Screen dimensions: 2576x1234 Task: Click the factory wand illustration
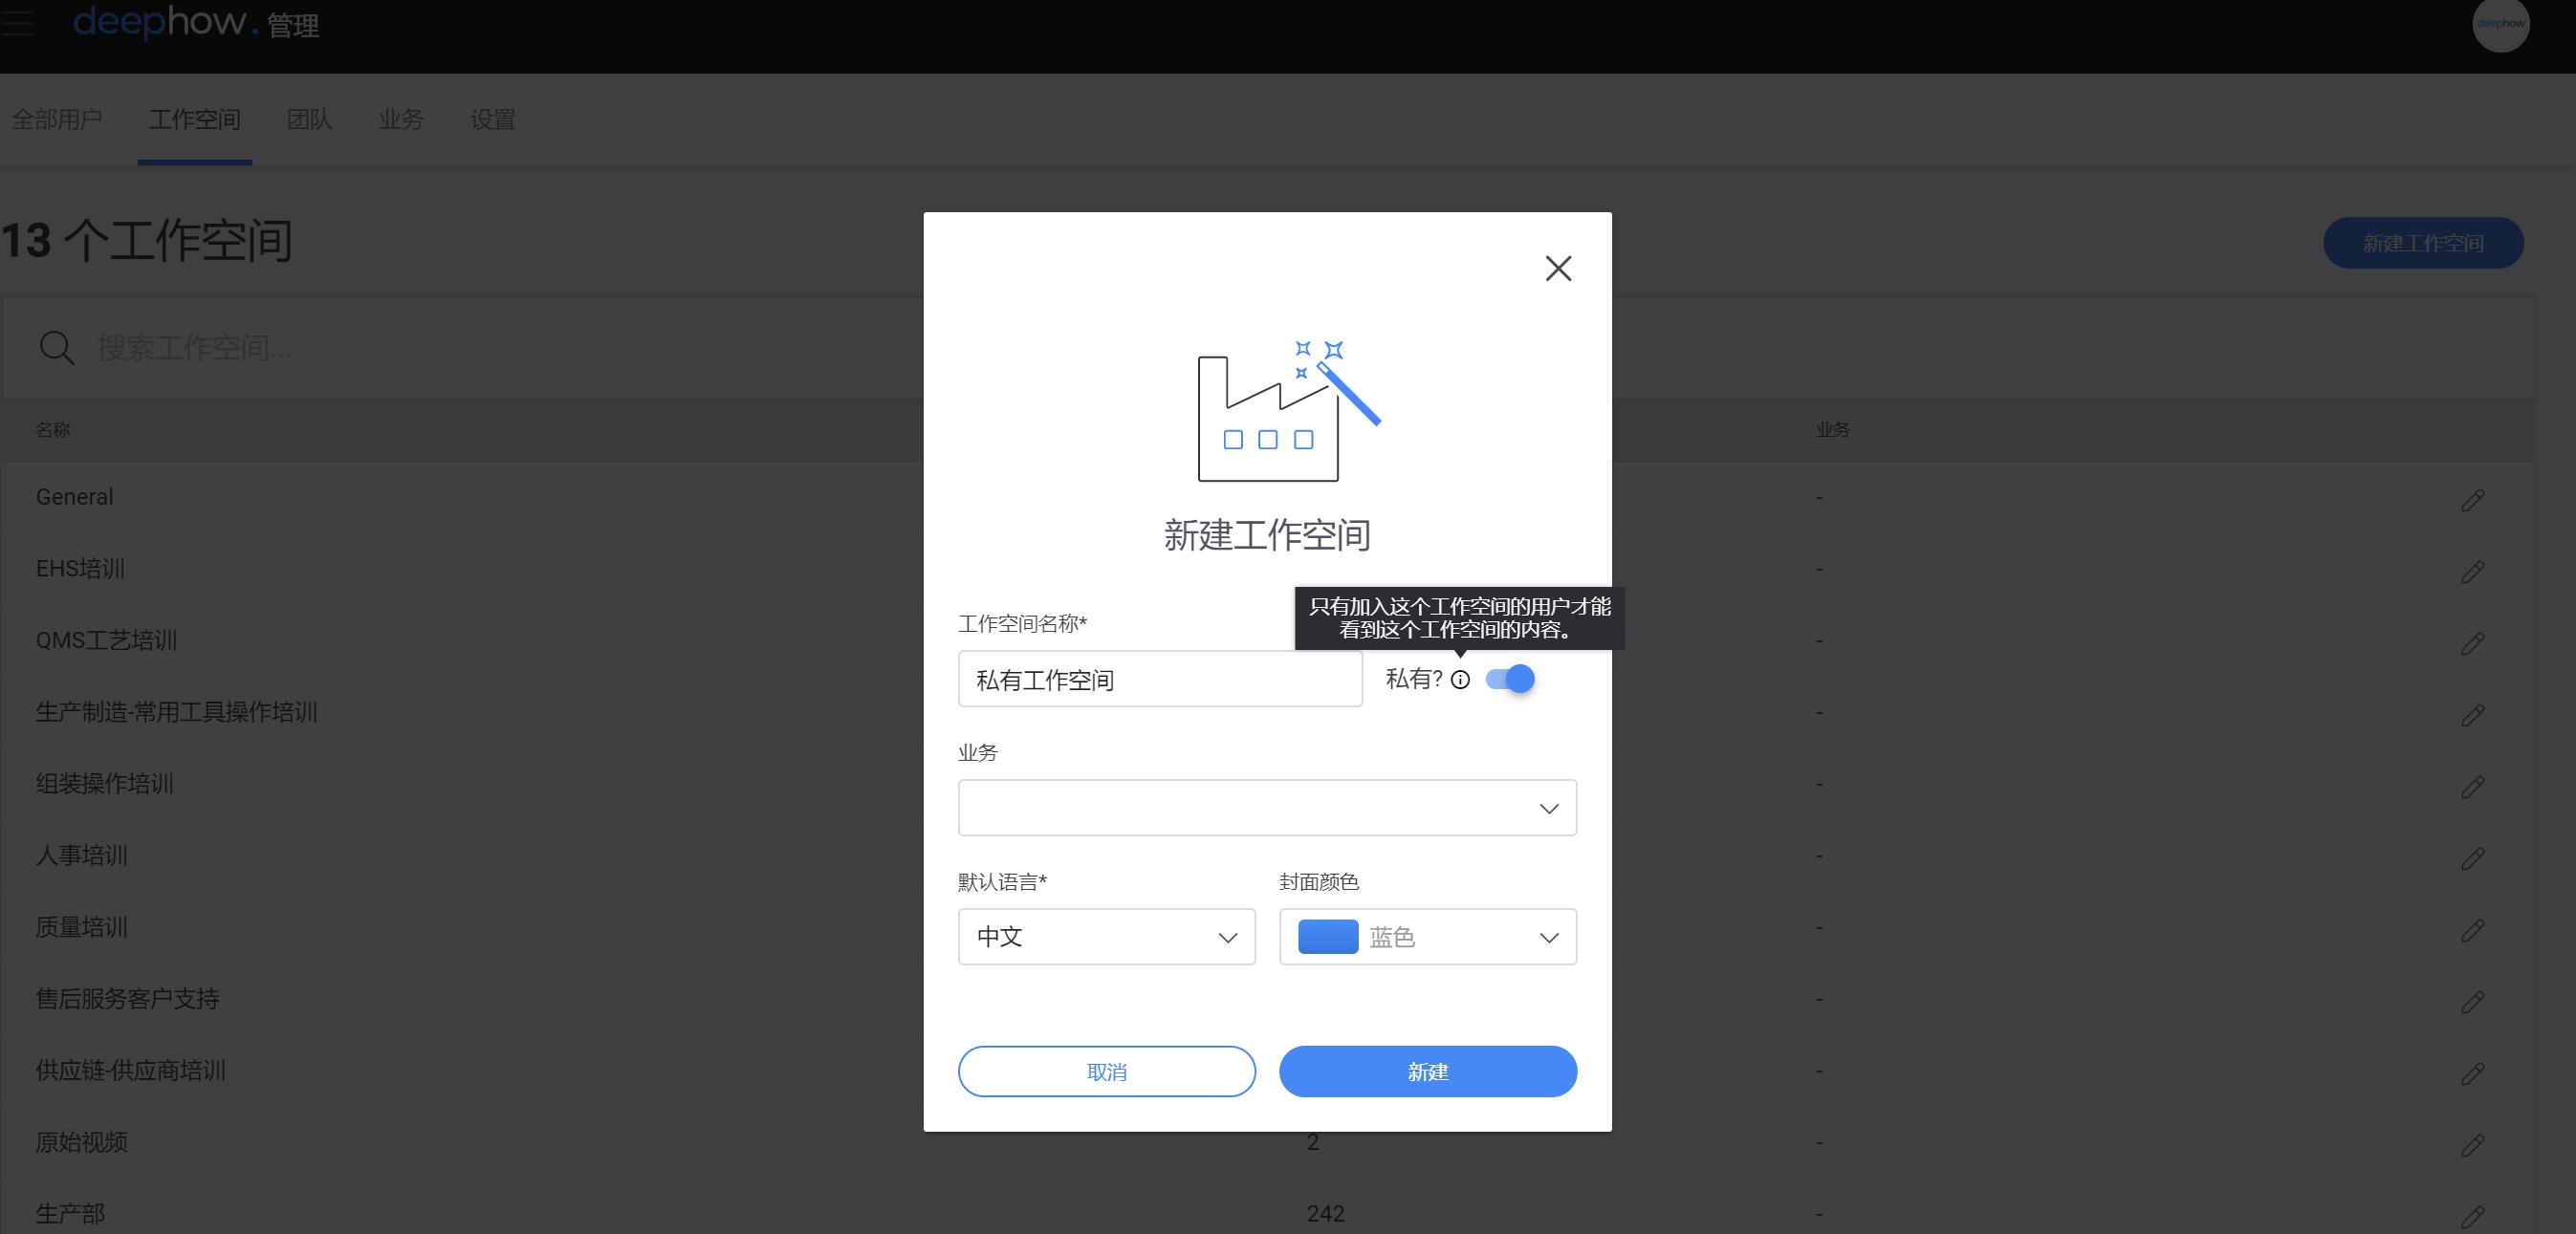coord(1289,410)
